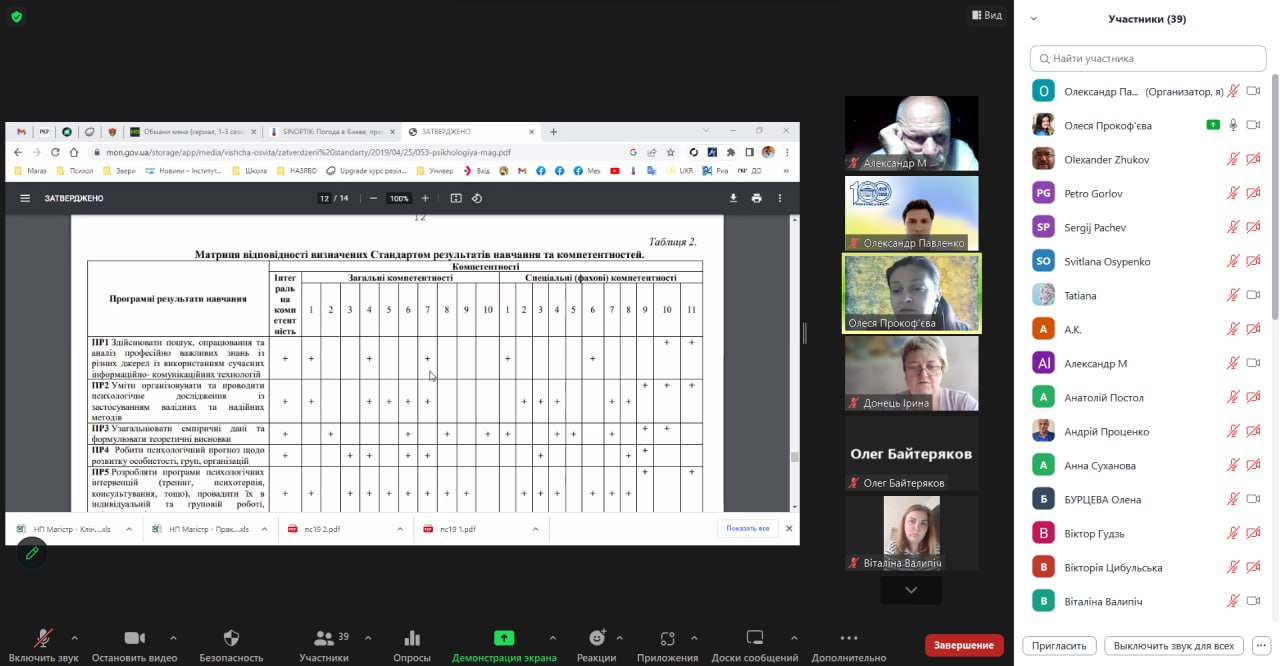Open Whiteboards (Доски сообщений) icon

coord(755,638)
